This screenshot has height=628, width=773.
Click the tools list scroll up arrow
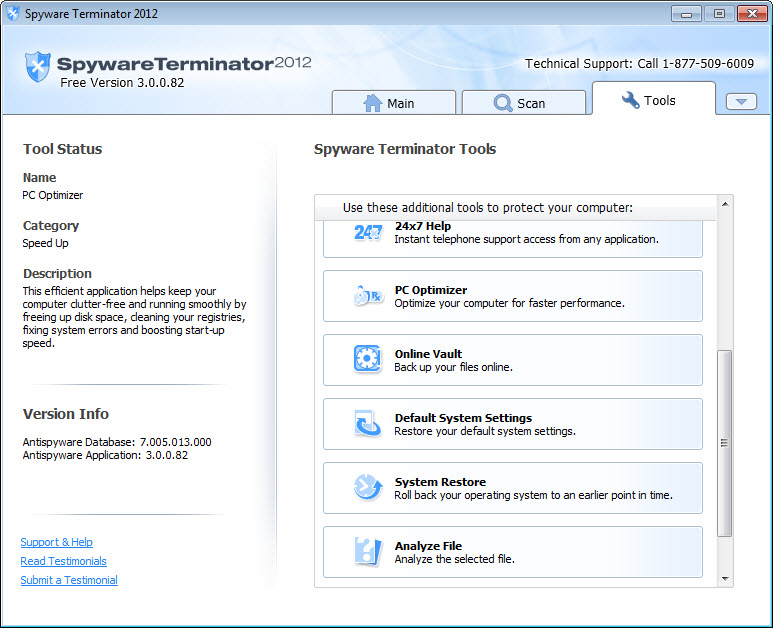(x=725, y=204)
